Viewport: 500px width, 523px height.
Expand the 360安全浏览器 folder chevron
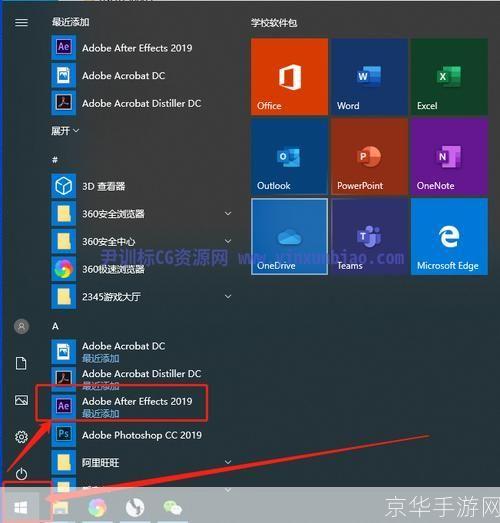click(228, 213)
